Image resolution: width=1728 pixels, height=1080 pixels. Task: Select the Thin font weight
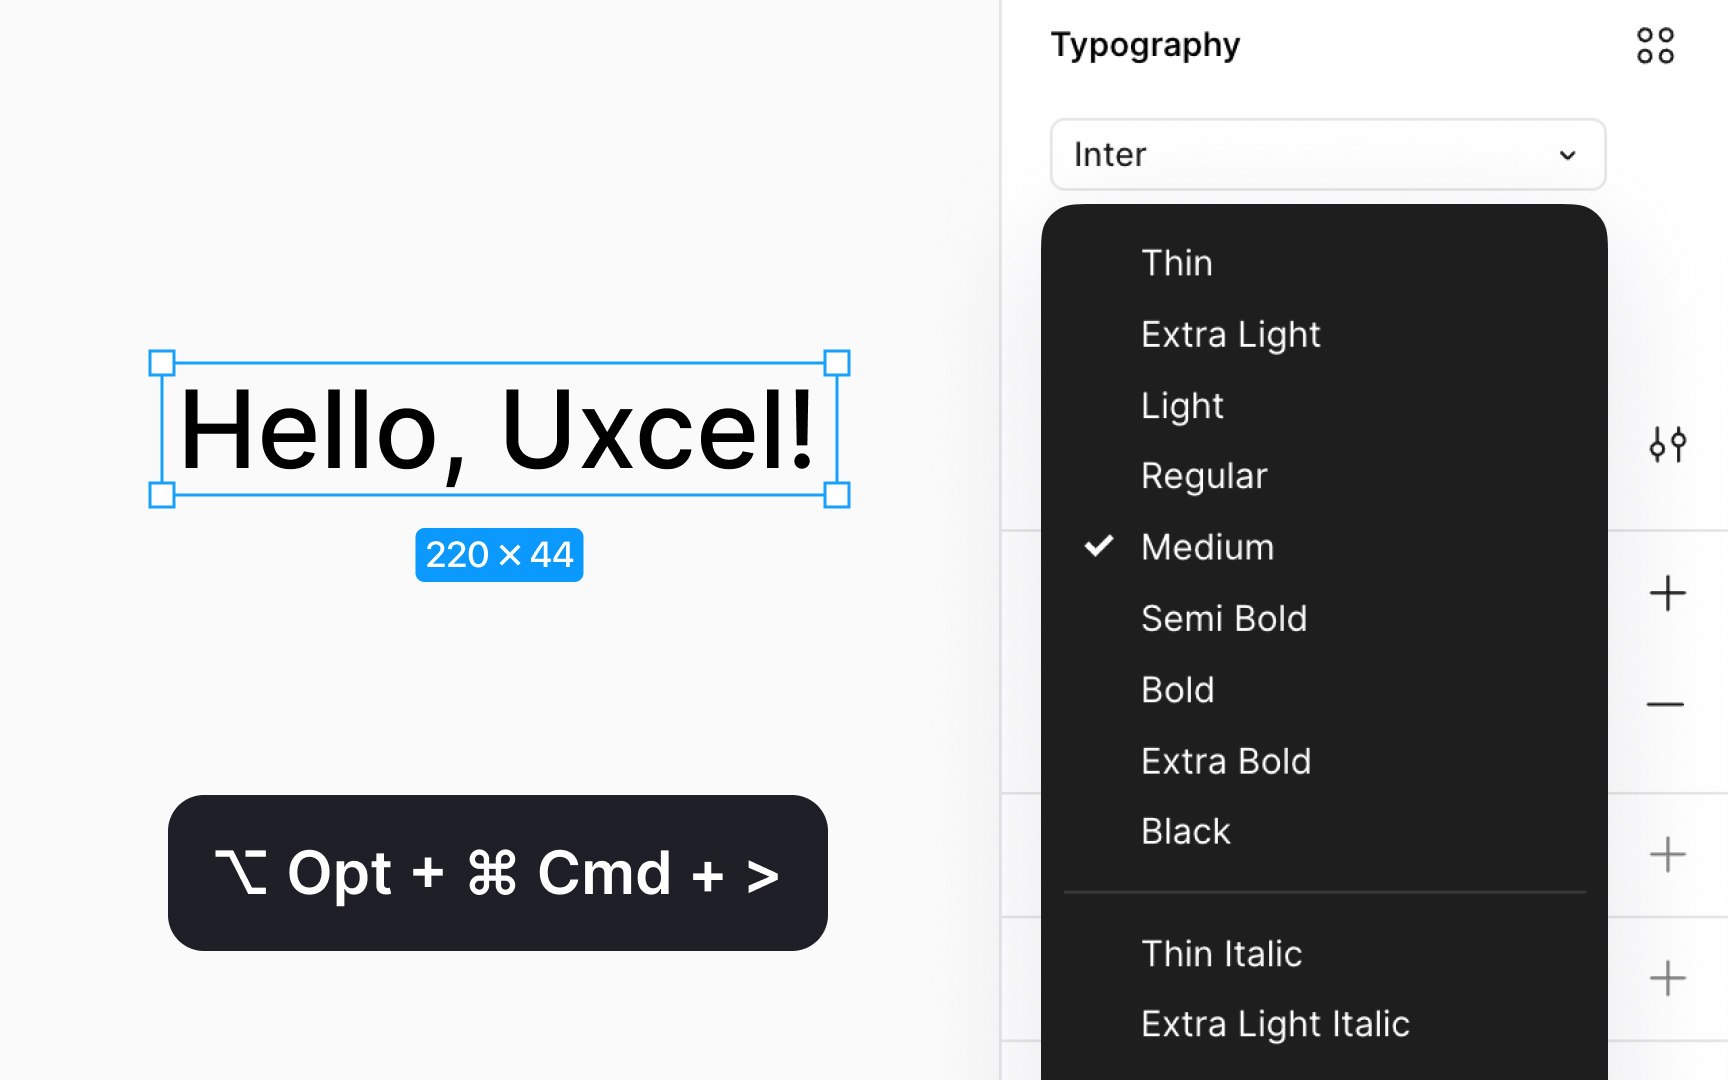click(1177, 263)
